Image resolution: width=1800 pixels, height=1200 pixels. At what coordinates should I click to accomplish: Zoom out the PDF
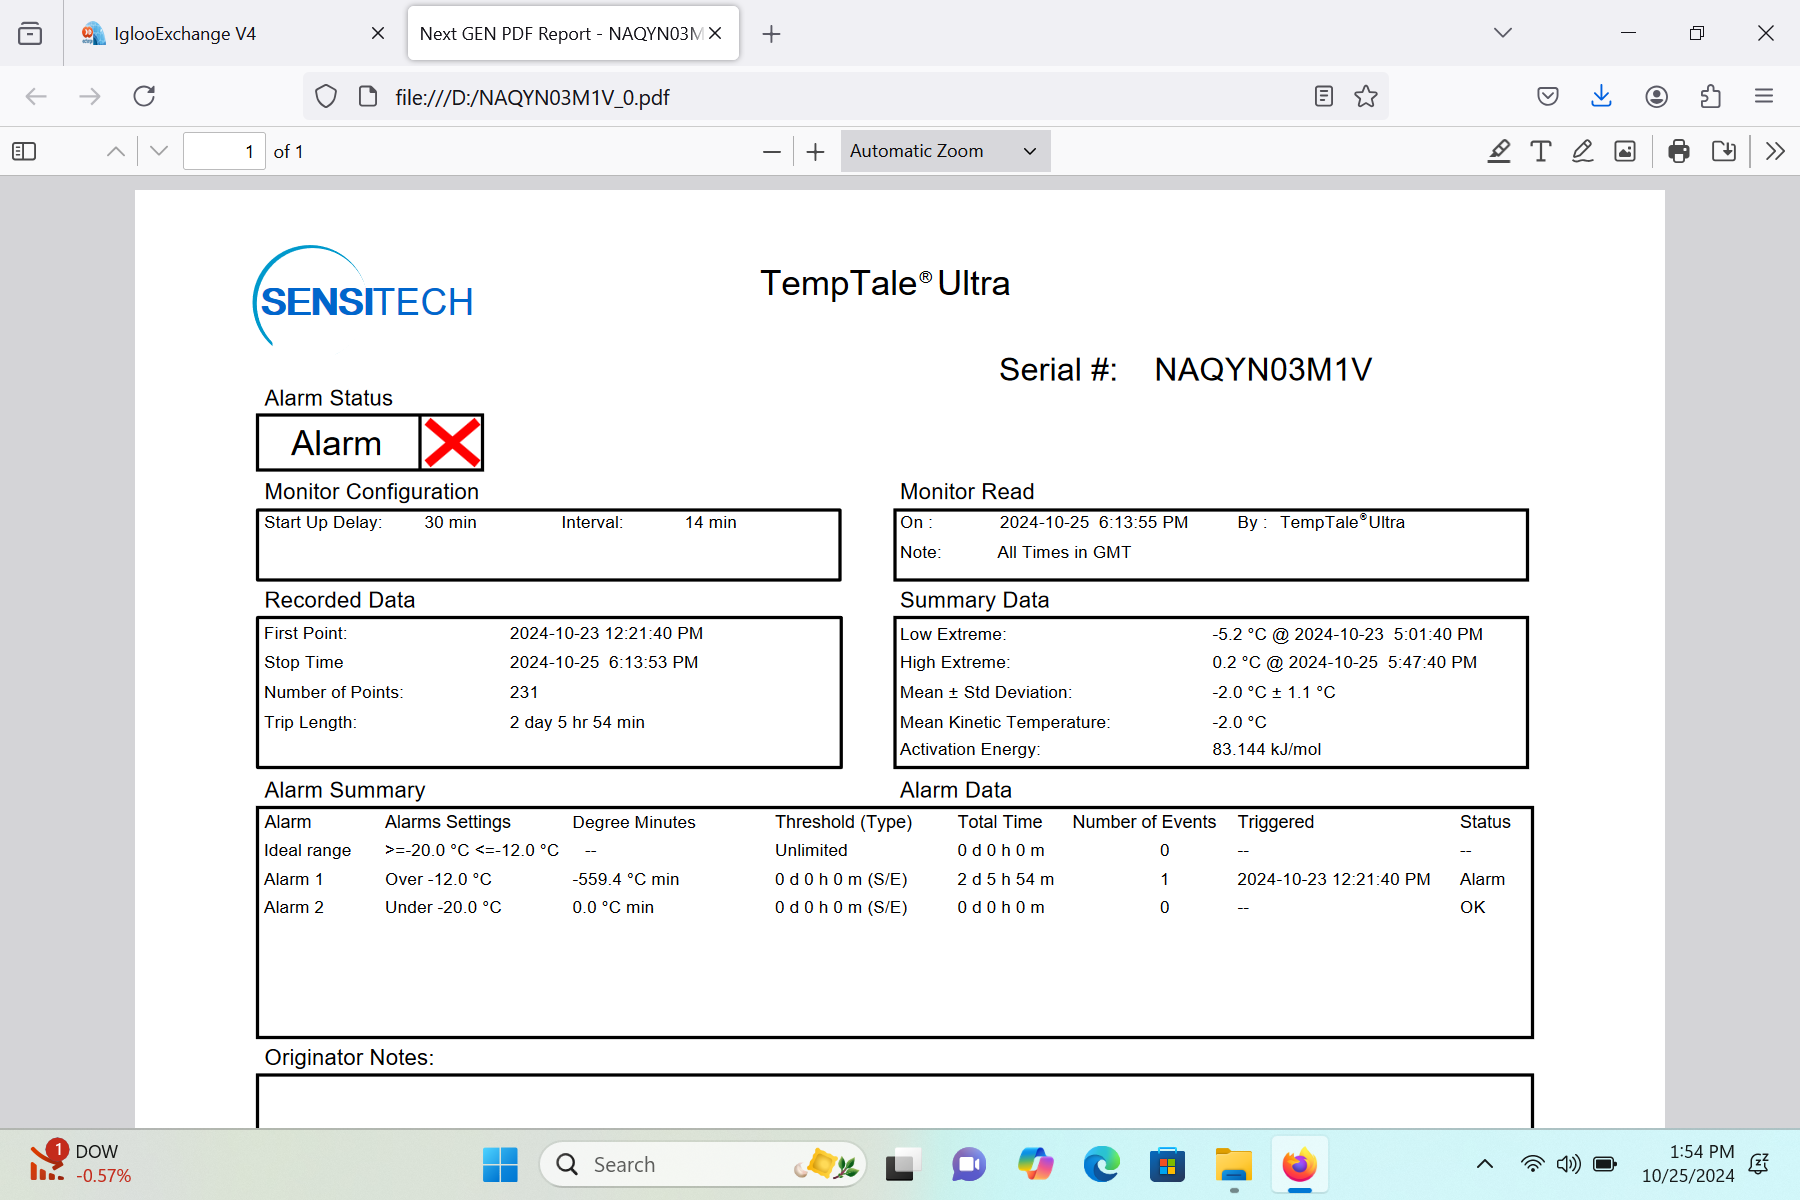tap(771, 151)
